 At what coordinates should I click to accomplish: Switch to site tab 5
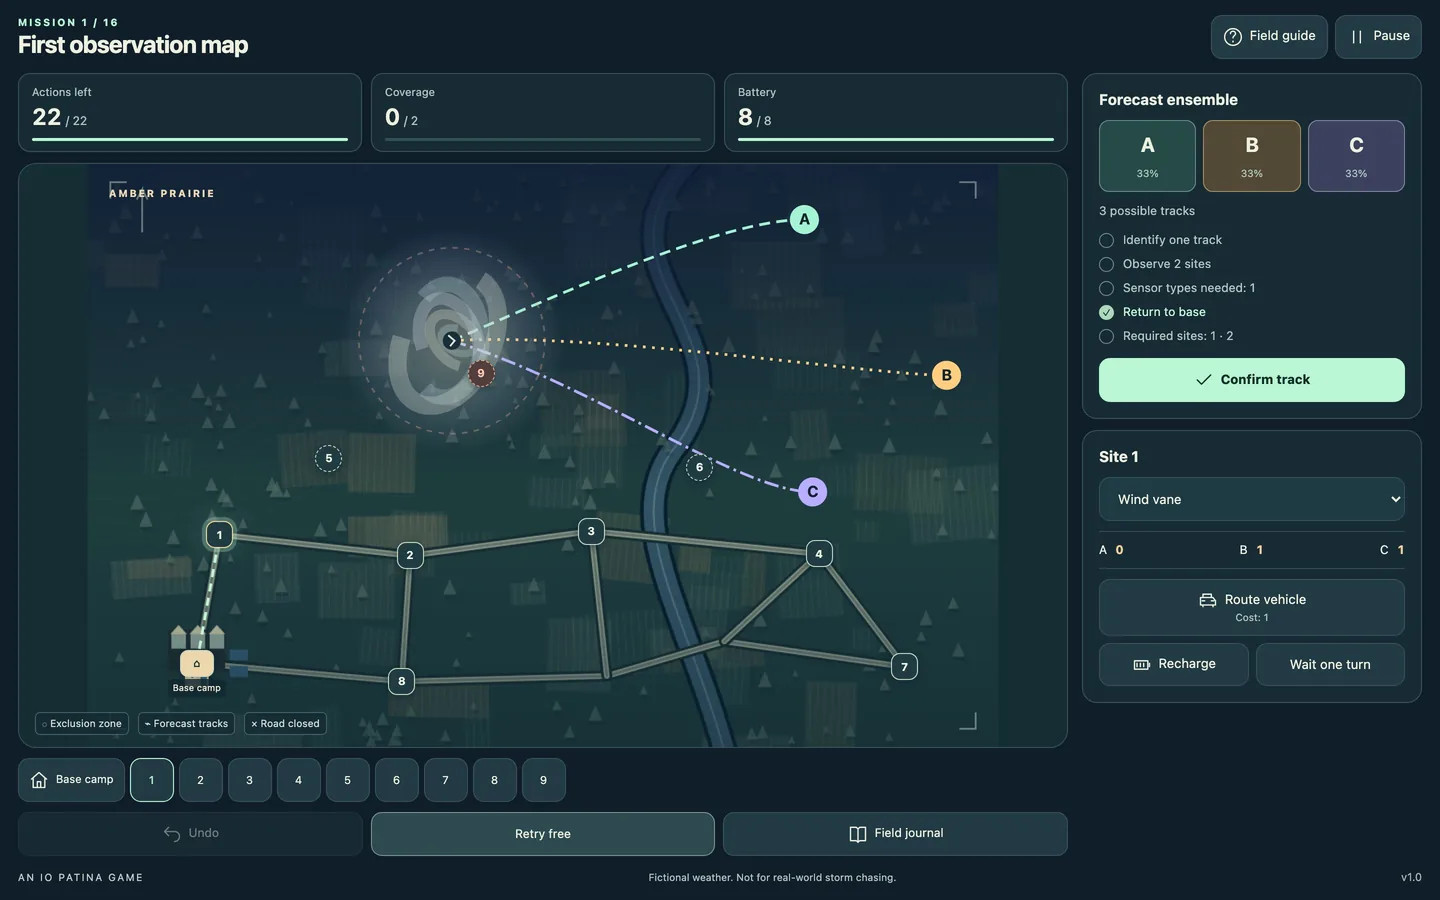347,780
